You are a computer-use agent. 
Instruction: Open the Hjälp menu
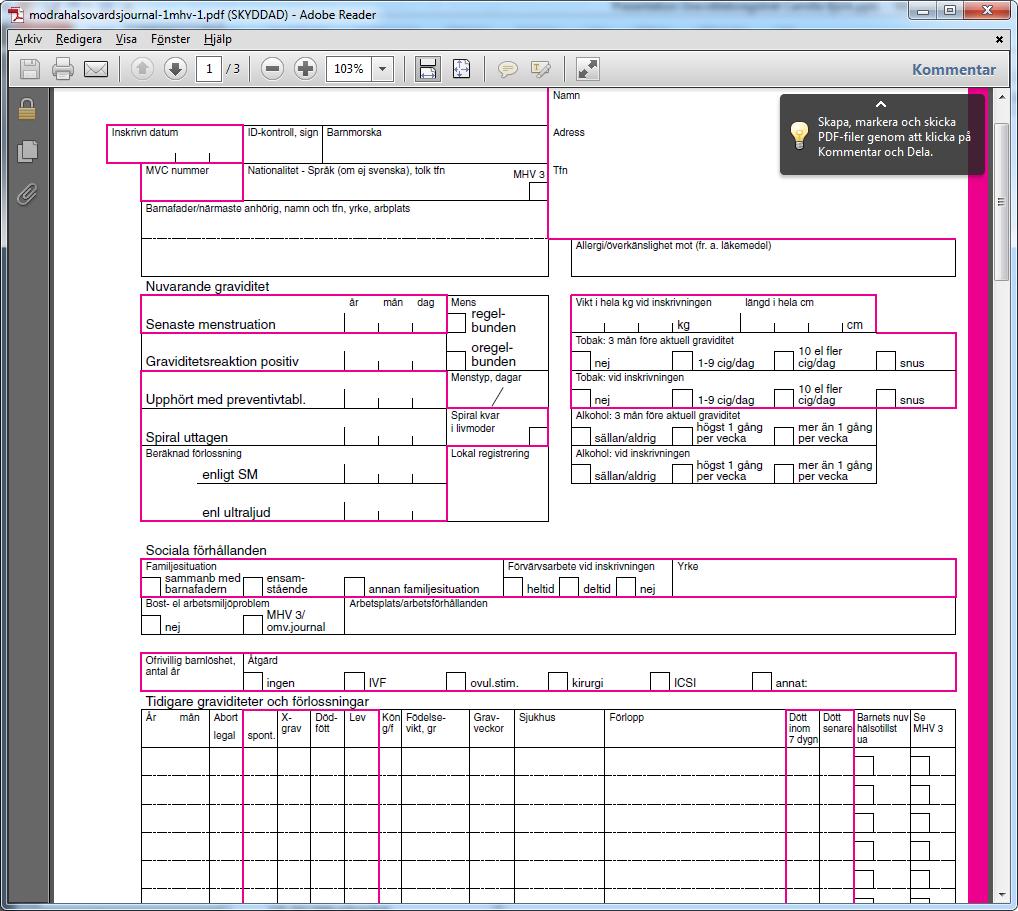217,39
